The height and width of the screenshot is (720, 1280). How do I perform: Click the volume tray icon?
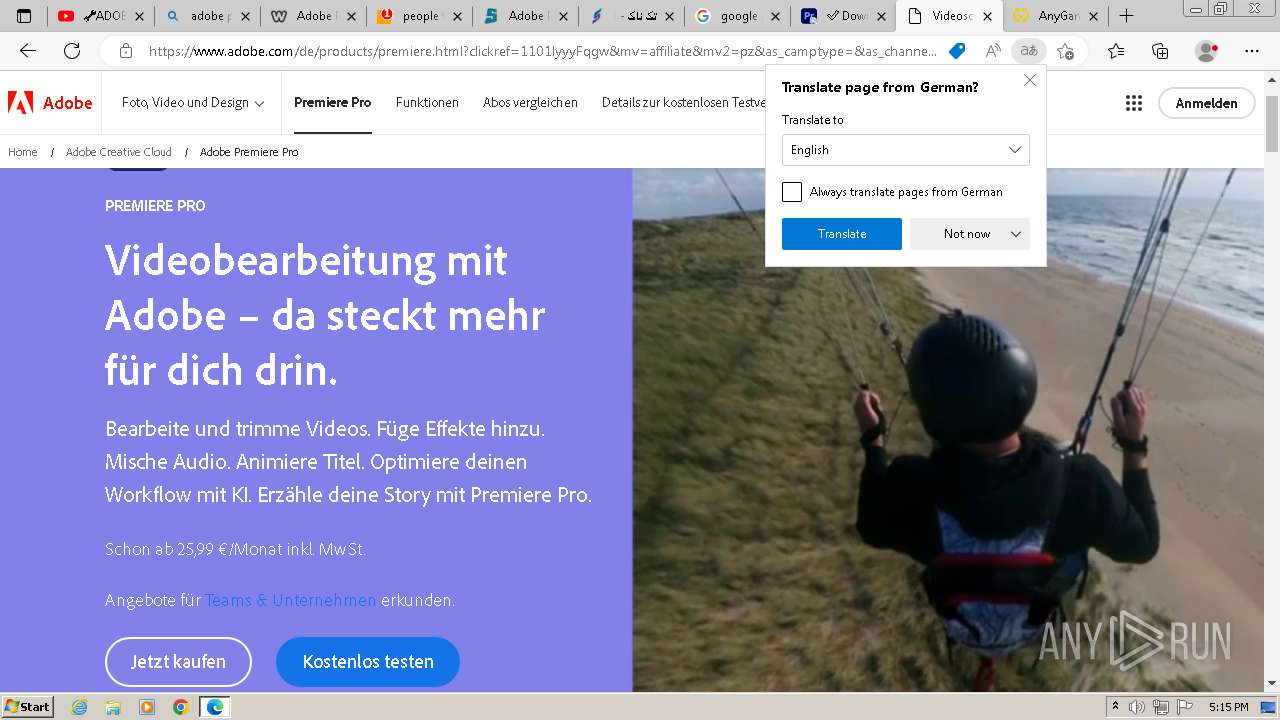pyautogui.click(x=1138, y=707)
